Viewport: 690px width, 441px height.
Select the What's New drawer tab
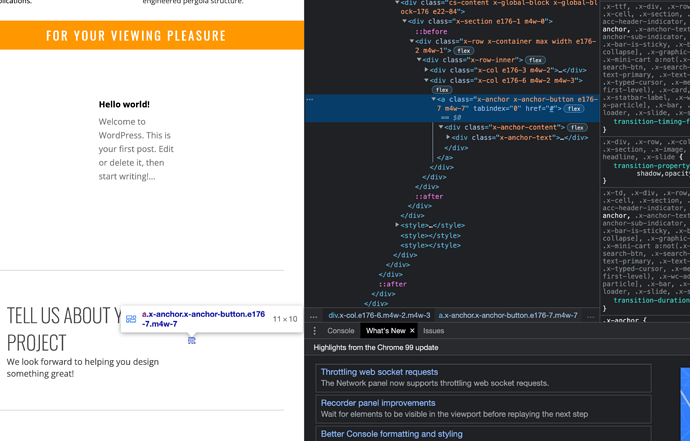coord(385,331)
